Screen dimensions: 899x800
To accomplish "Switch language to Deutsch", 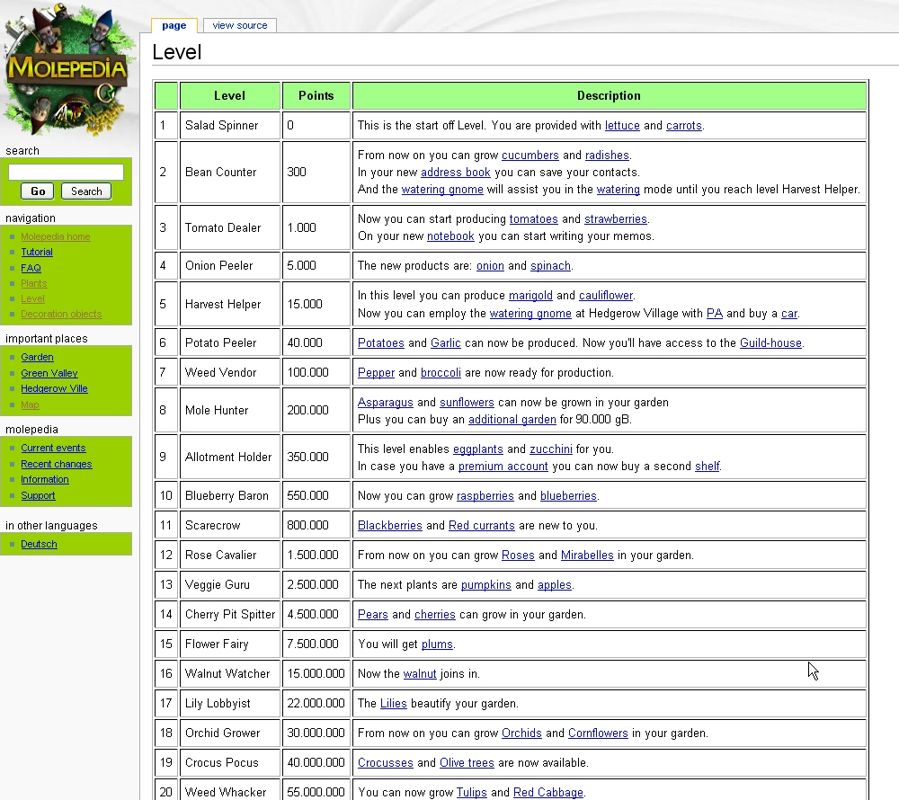I will point(39,544).
